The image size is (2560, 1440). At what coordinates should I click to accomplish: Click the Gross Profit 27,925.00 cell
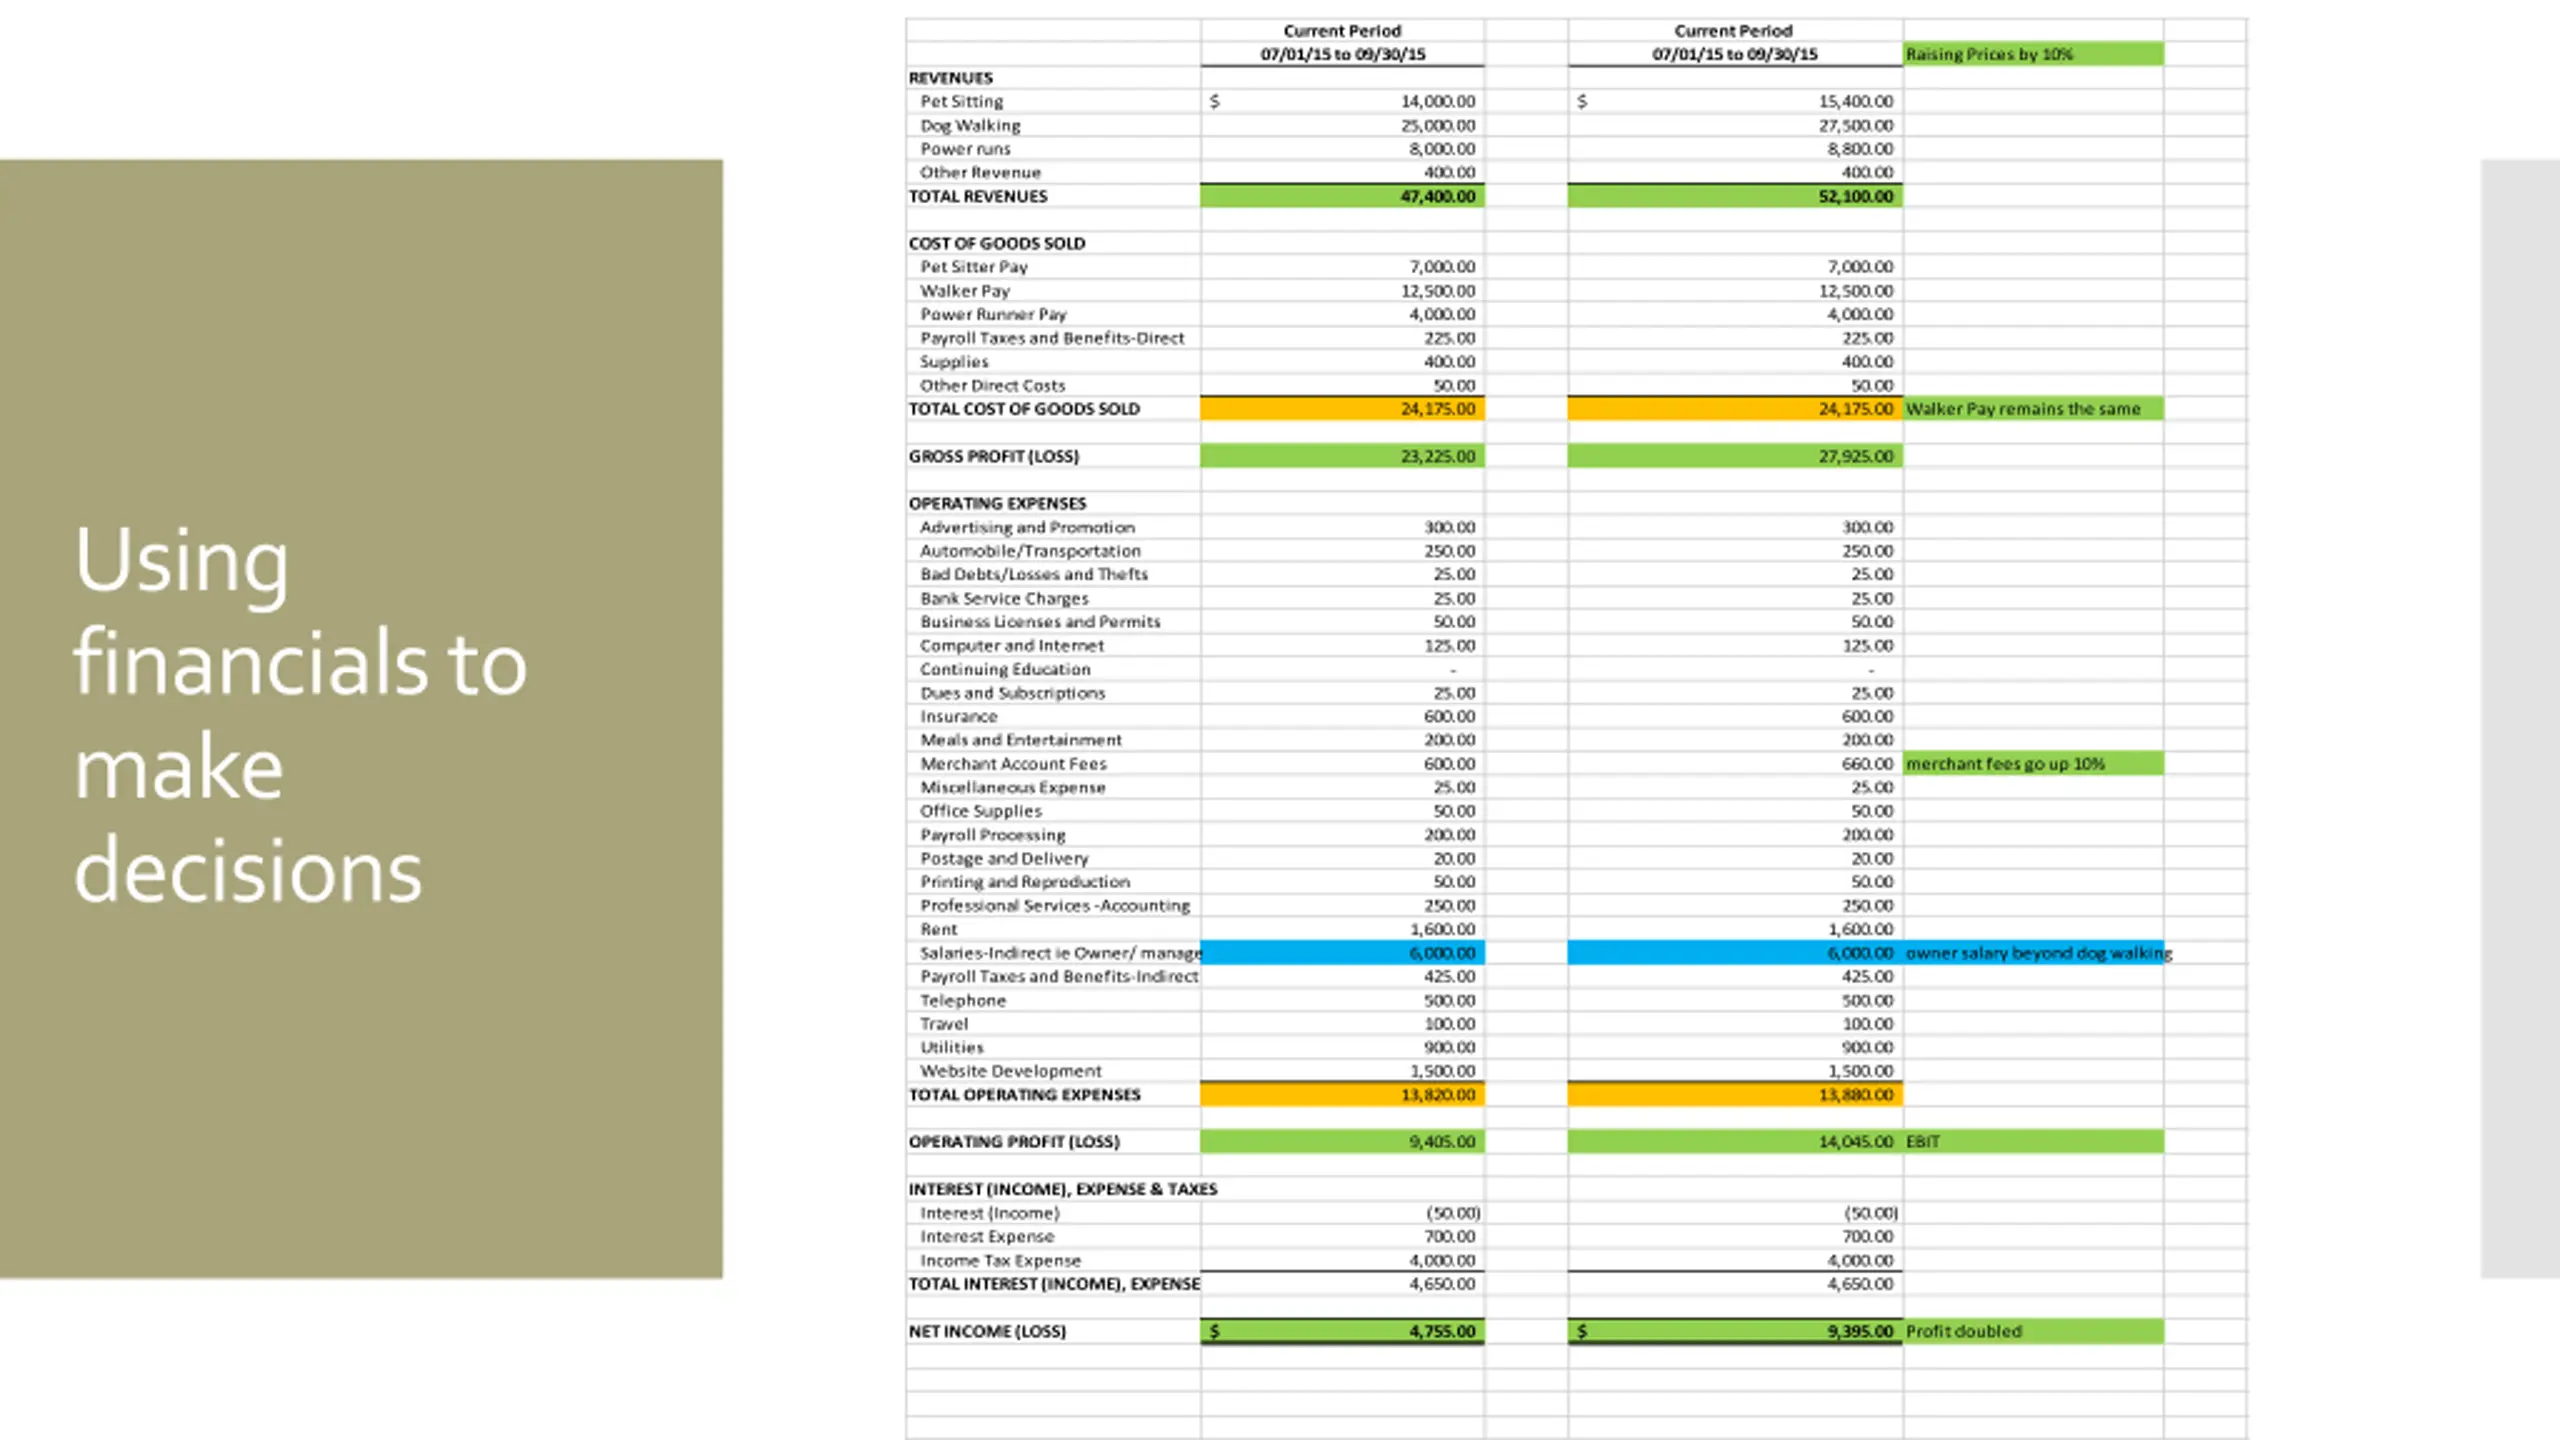(x=1735, y=456)
